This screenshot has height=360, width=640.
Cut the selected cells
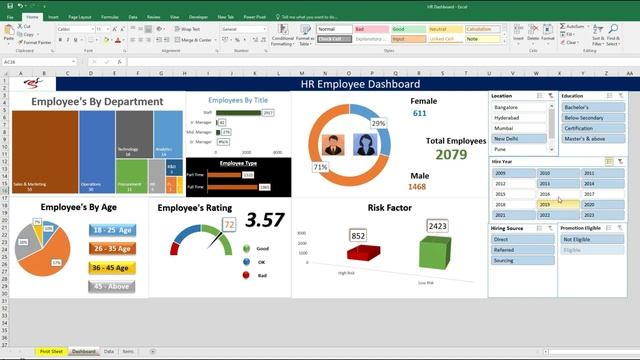24,26
